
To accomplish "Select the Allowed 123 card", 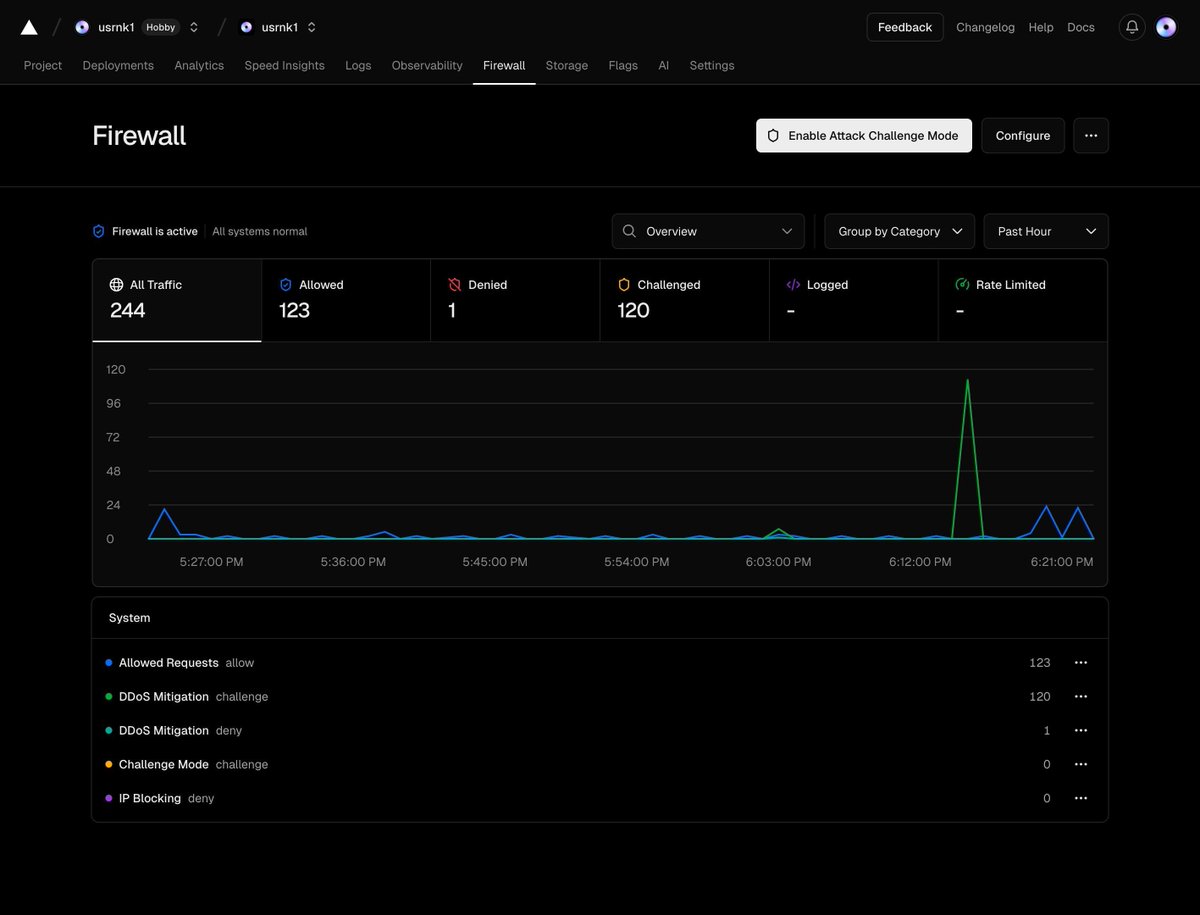I will [x=346, y=301].
